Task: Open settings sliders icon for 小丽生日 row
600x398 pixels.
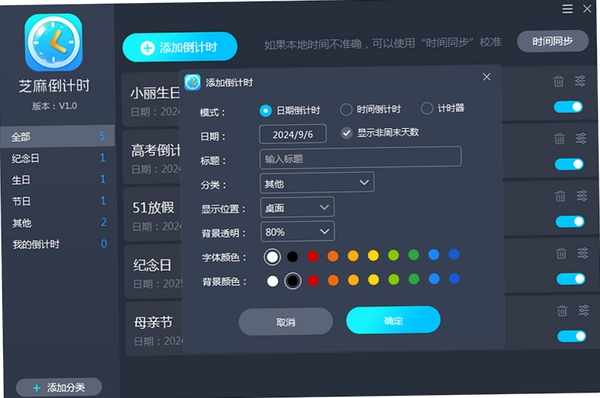Action: point(580,81)
